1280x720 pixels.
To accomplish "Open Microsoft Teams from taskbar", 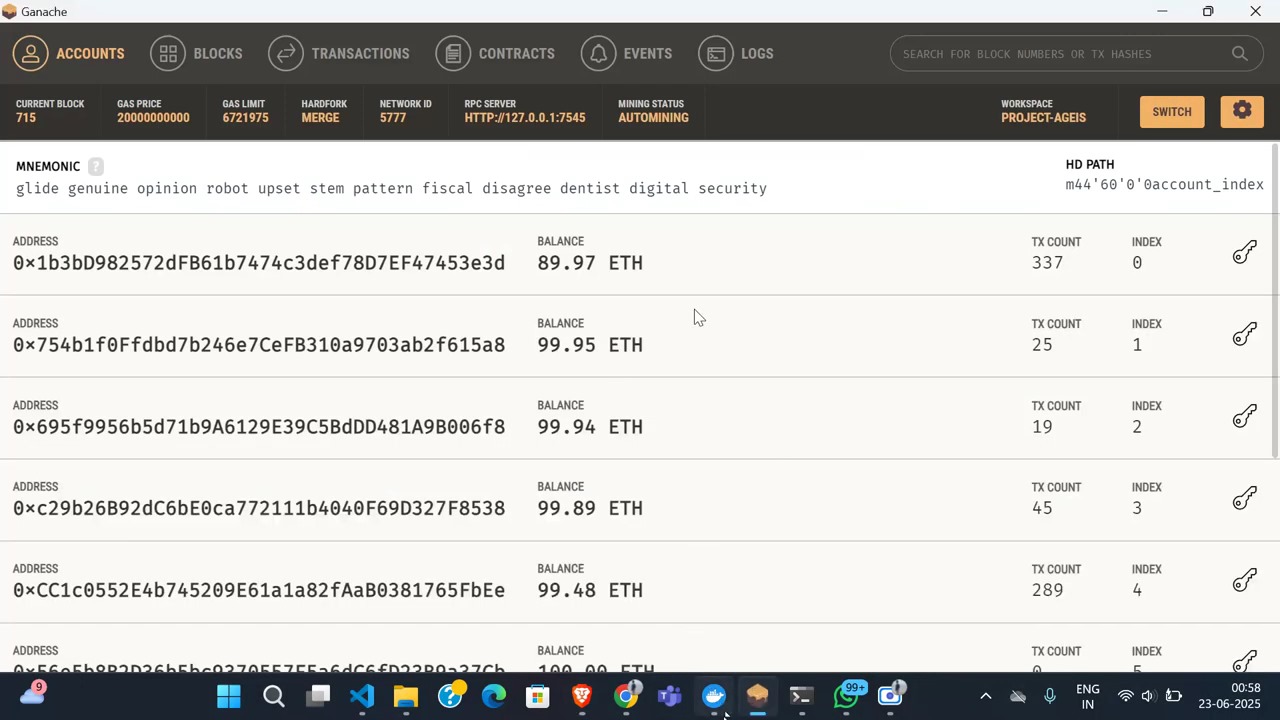I will pos(670,696).
